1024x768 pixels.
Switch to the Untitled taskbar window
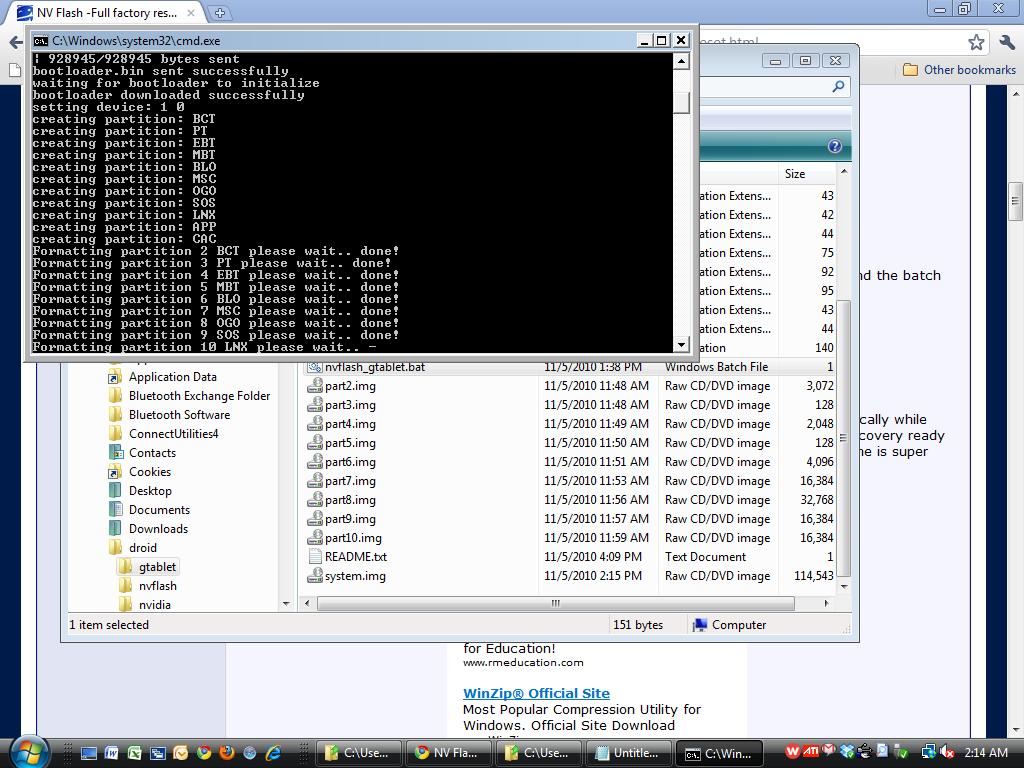[x=626, y=752]
